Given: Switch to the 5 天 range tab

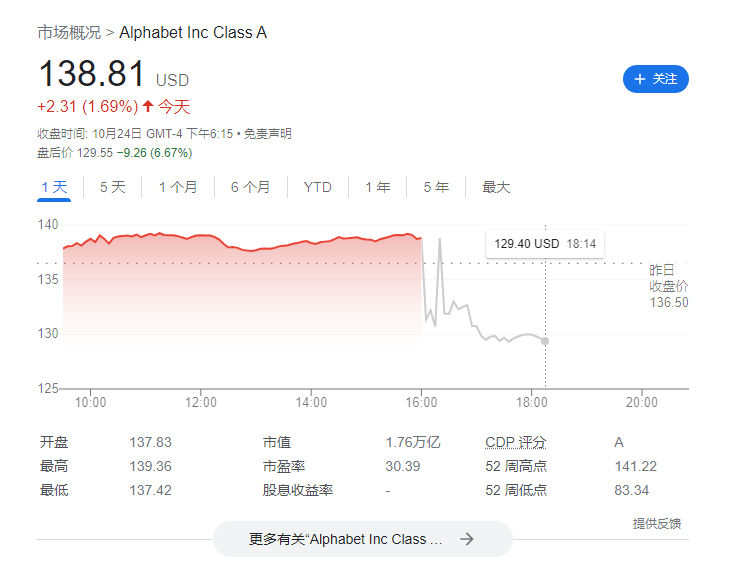Looking at the screenshot, I should point(113,187).
